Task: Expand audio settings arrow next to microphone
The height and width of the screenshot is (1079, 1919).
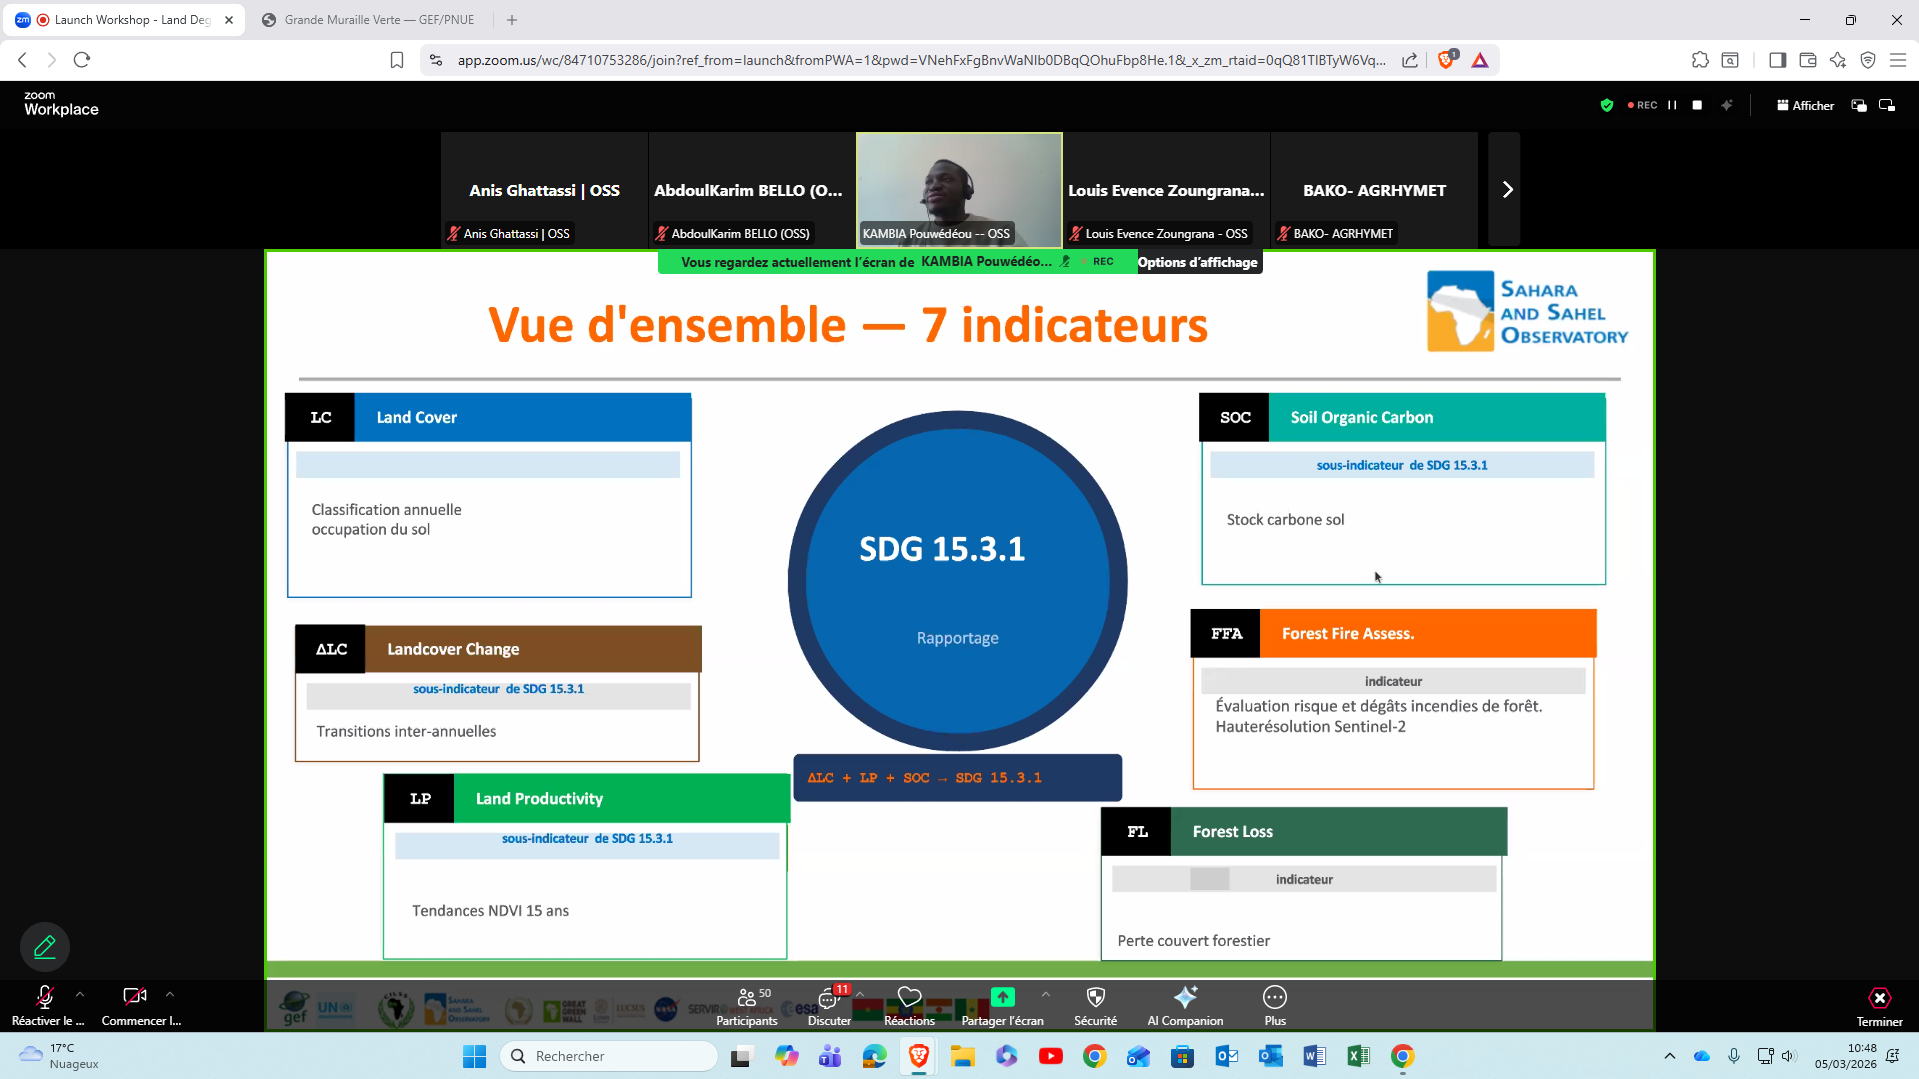Action: [80, 995]
